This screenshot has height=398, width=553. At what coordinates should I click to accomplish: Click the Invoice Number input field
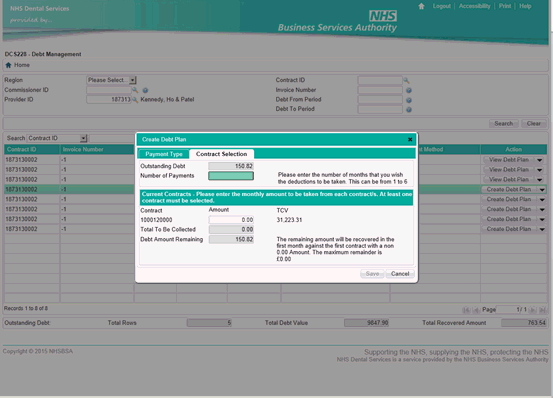tap(380, 90)
